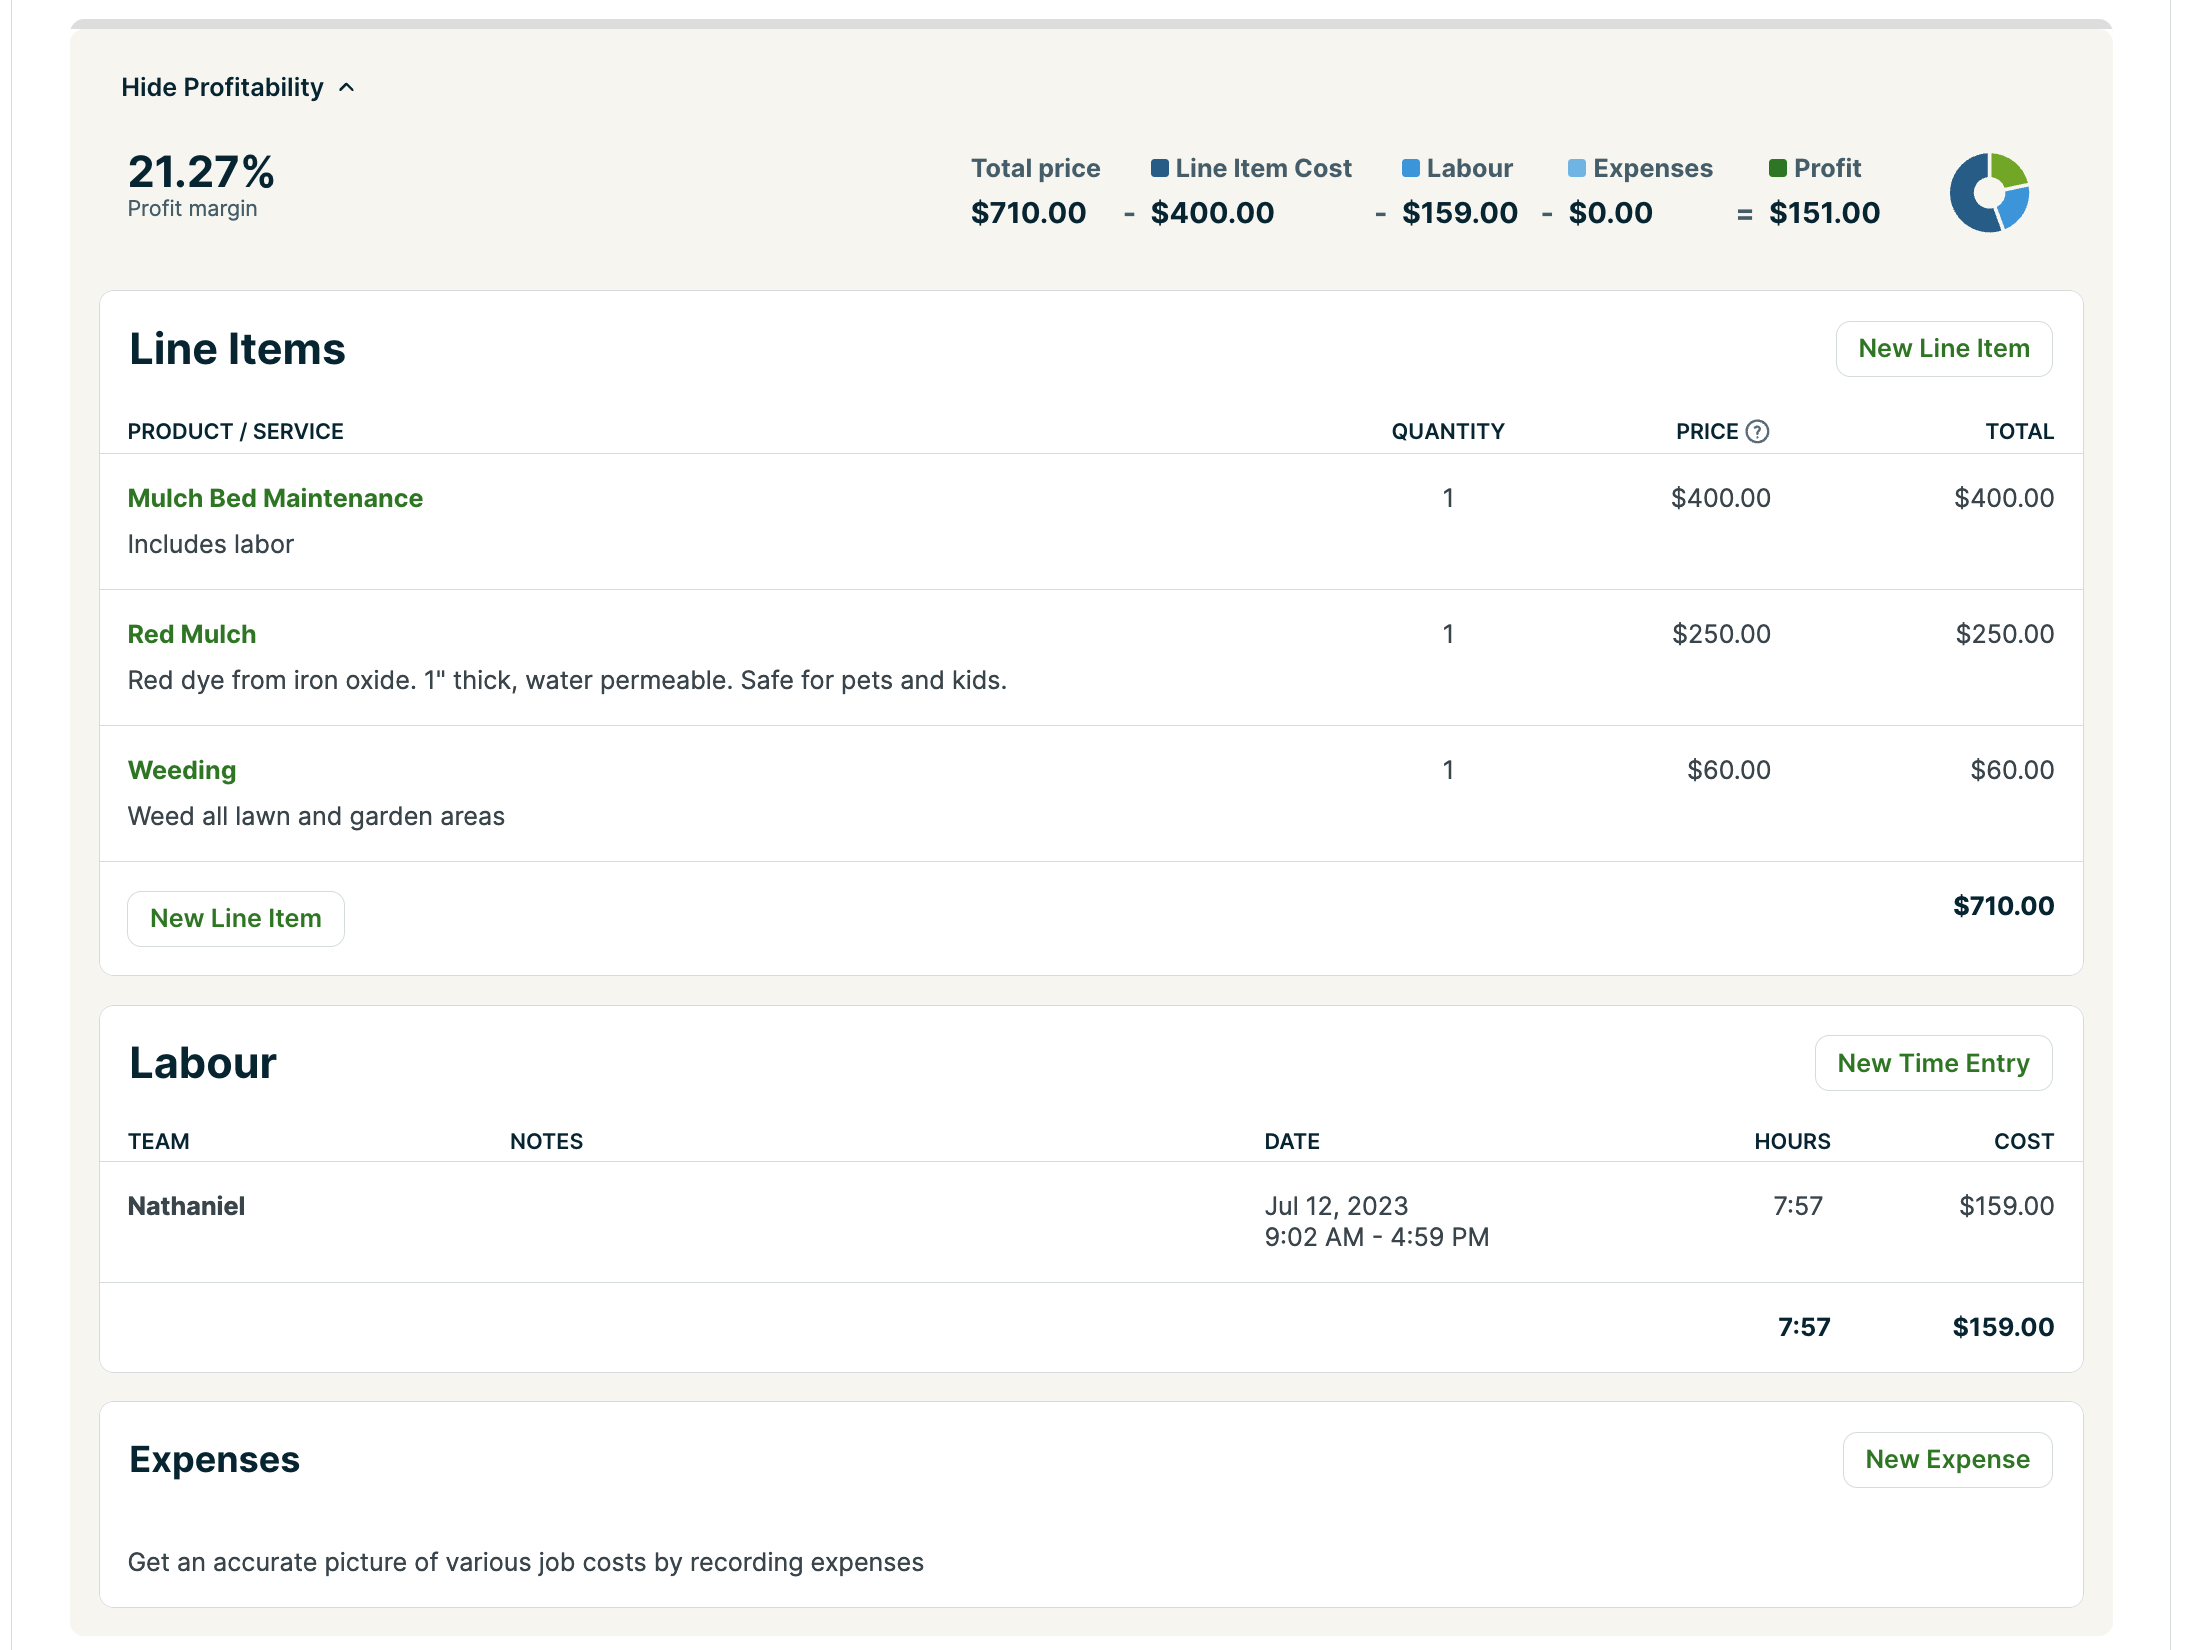
Task: Click the Expenses legend color square
Action: click(x=1576, y=168)
